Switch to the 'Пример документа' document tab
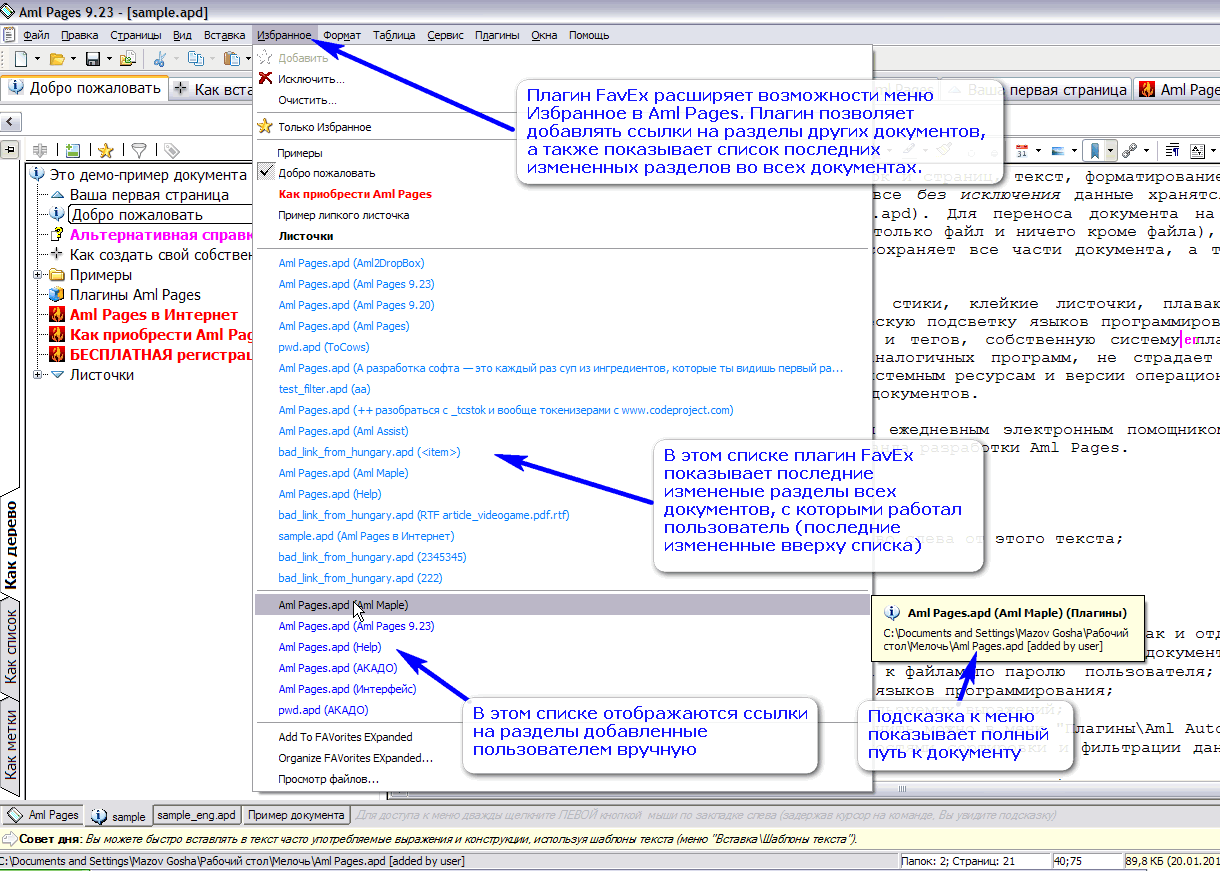 [x=297, y=815]
